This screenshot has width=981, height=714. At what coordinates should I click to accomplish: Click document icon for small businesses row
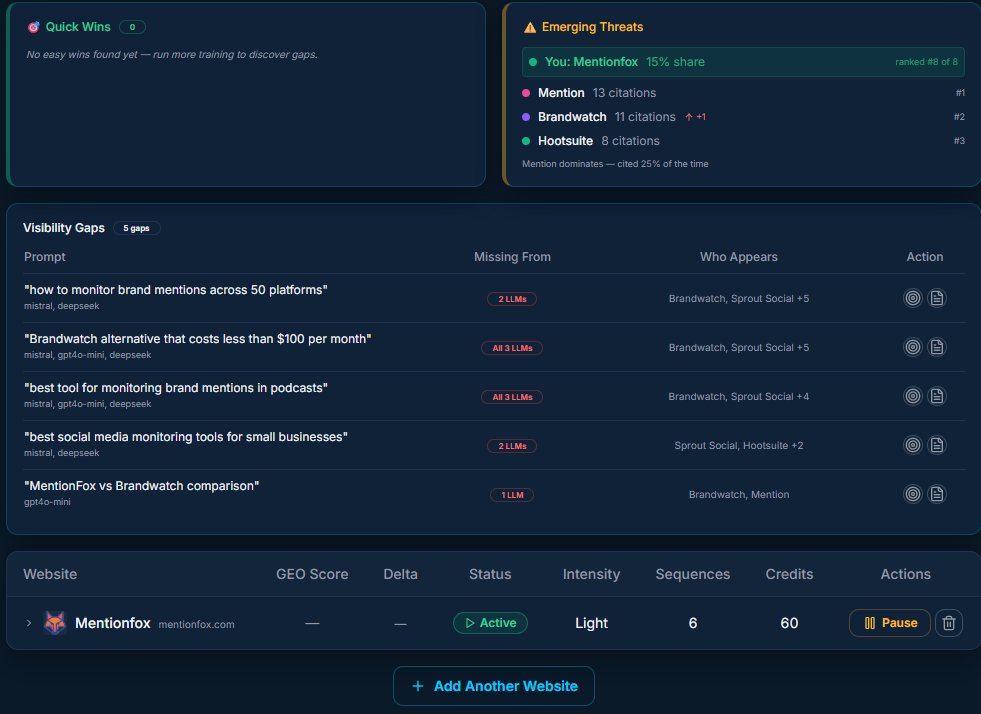(x=937, y=445)
